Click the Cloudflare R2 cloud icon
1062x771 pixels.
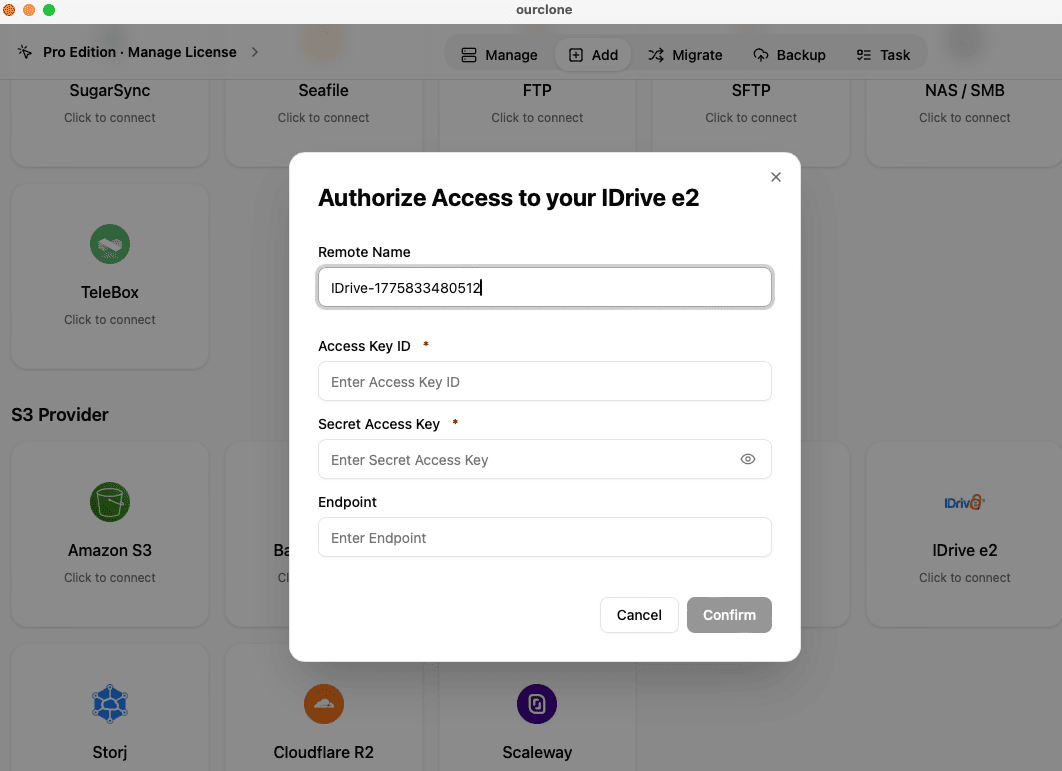[x=323, y=703]
